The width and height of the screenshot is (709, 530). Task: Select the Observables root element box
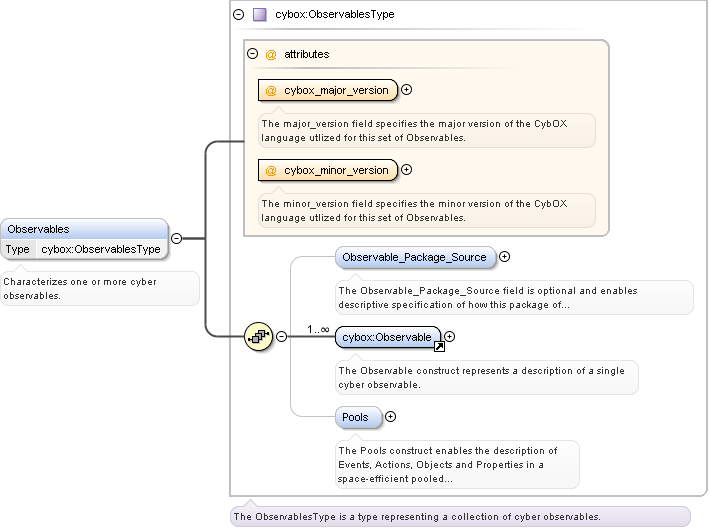tap(84, 229)
